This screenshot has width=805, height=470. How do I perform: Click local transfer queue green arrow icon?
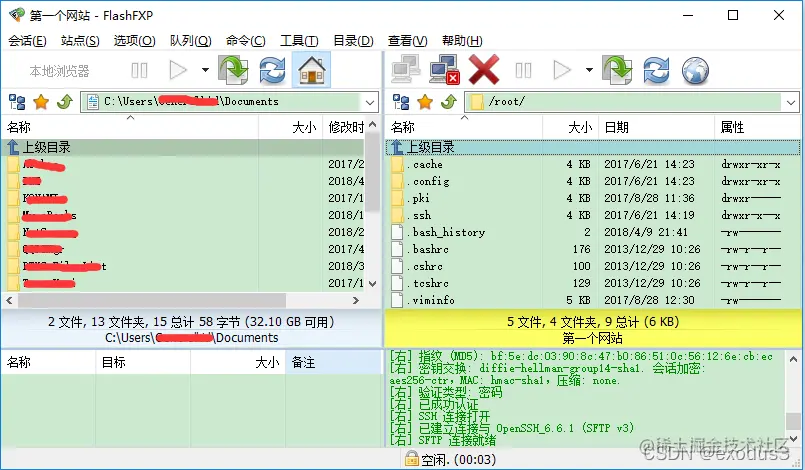(x=234, y=70)
